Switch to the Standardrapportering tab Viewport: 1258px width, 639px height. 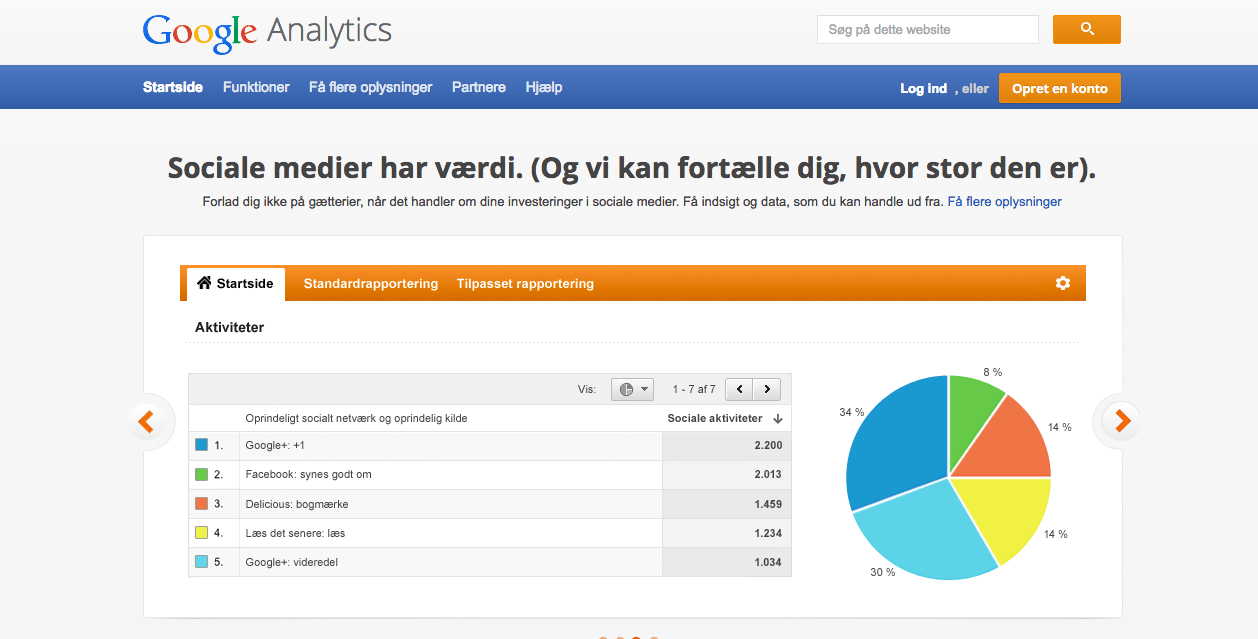[x=370, y=284]
